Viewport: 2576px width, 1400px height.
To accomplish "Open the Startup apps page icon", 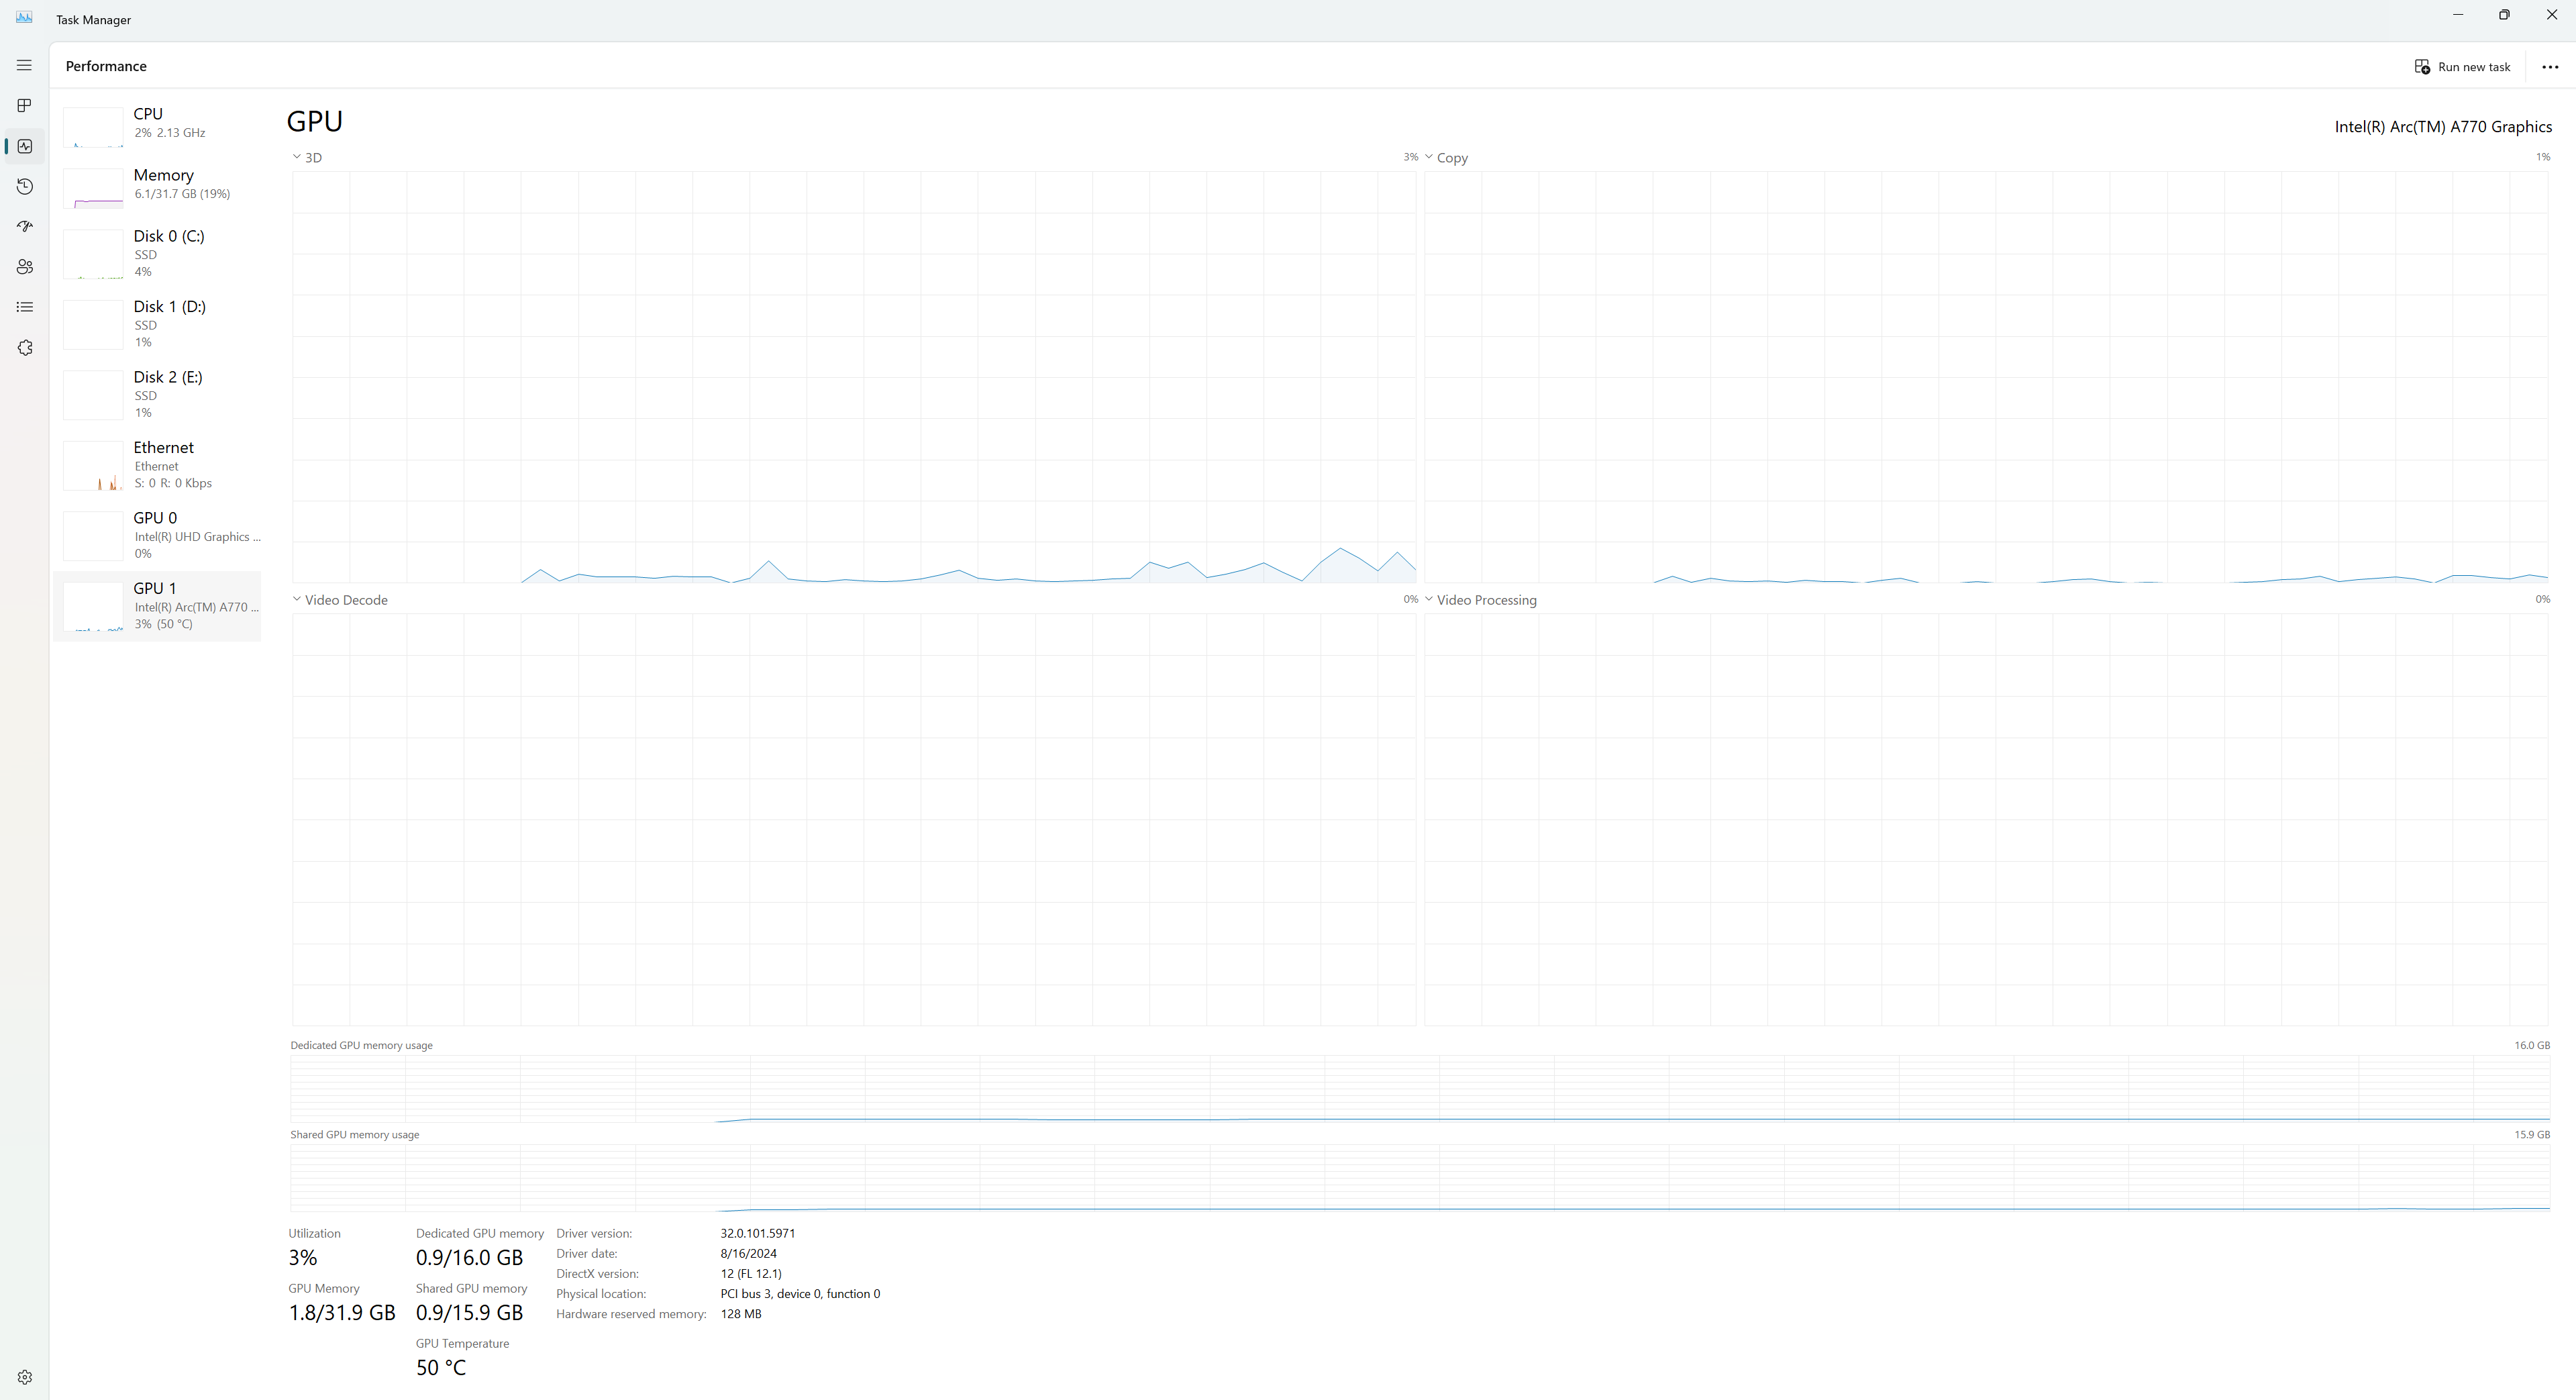I will coord(24,227).
